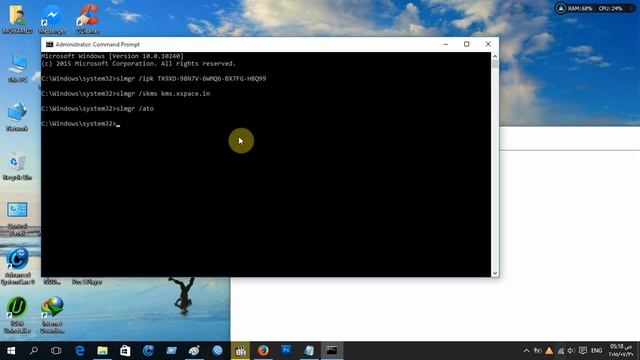Open taskbar search magnifier
Viewport: 640px width, 360px height.
(x=34, y=351)
